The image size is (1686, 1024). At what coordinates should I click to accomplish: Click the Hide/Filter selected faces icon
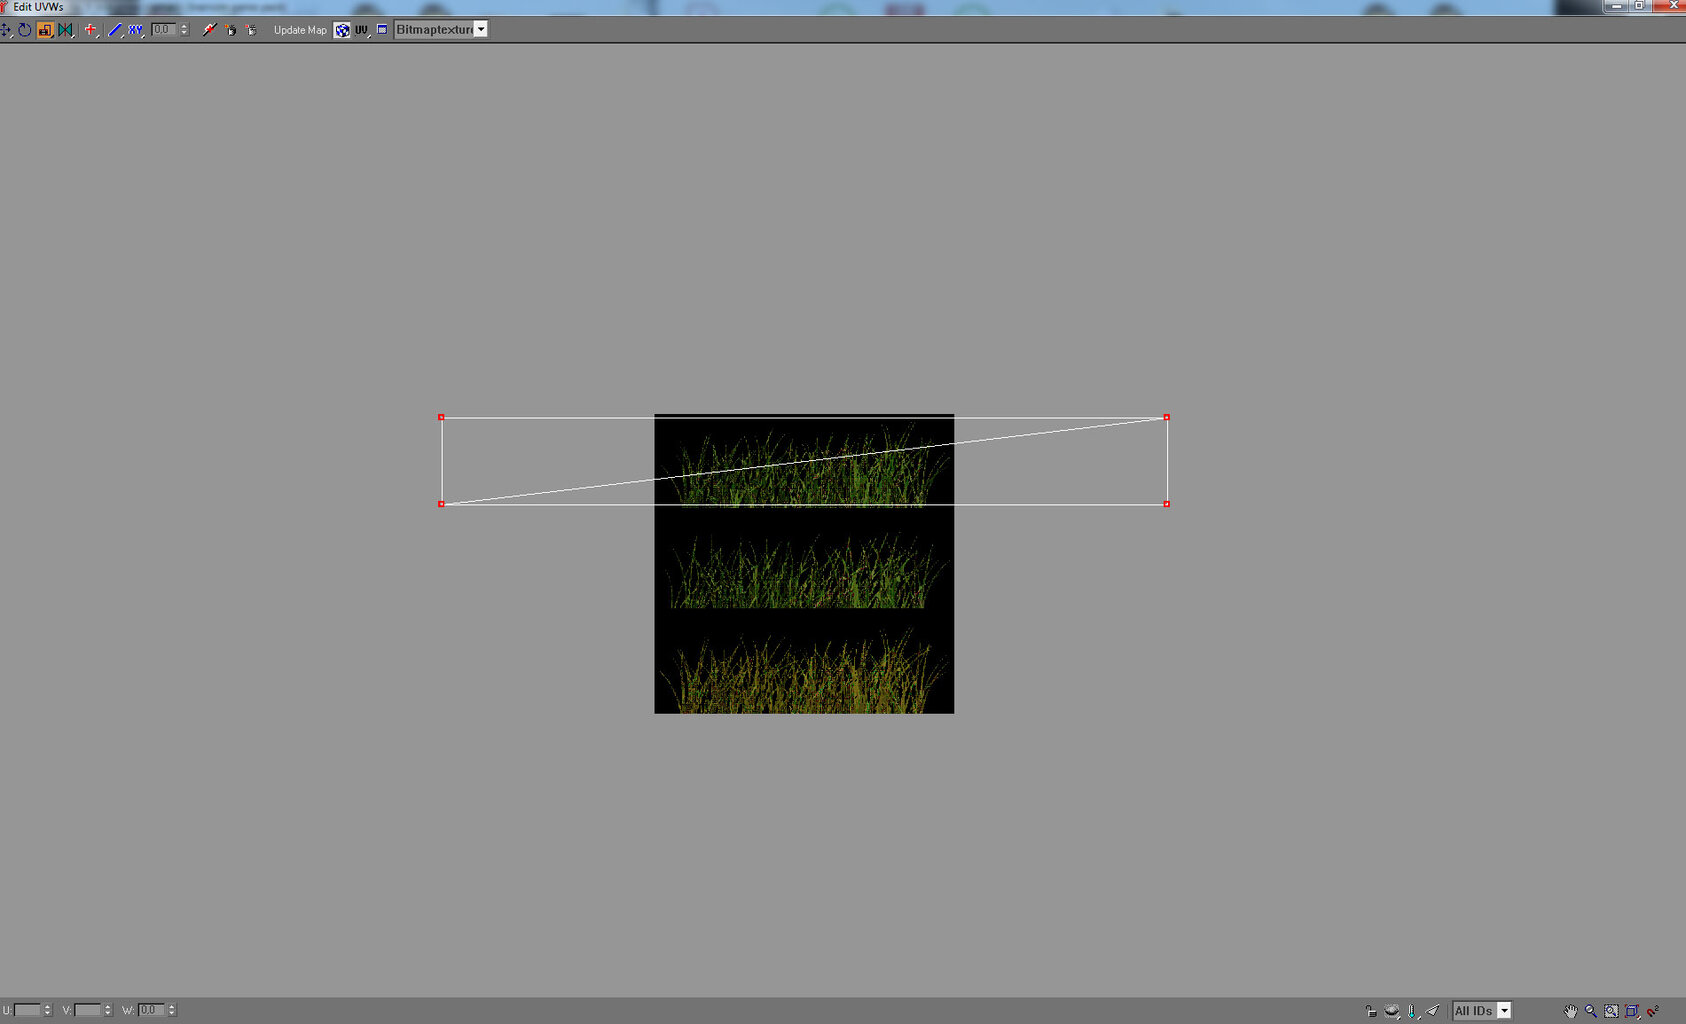(x=1391, y=1011)
